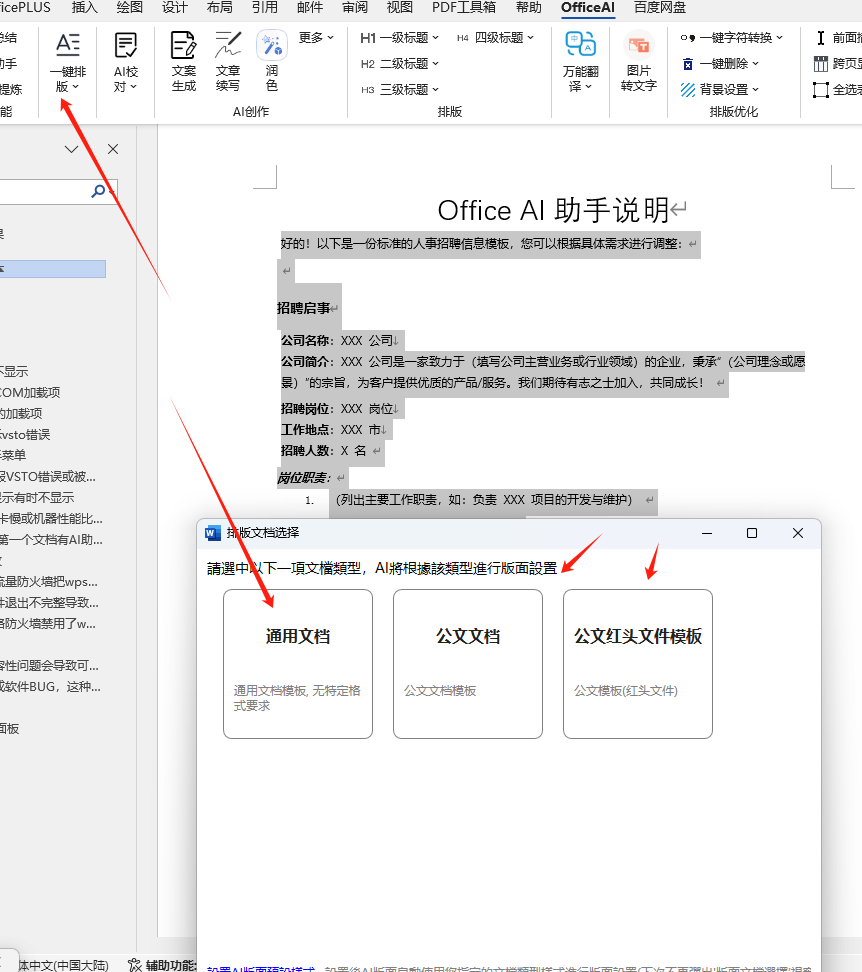Select navigation entry ending with vsto错误
Screen dimensions: 862x972
point(25,435)
